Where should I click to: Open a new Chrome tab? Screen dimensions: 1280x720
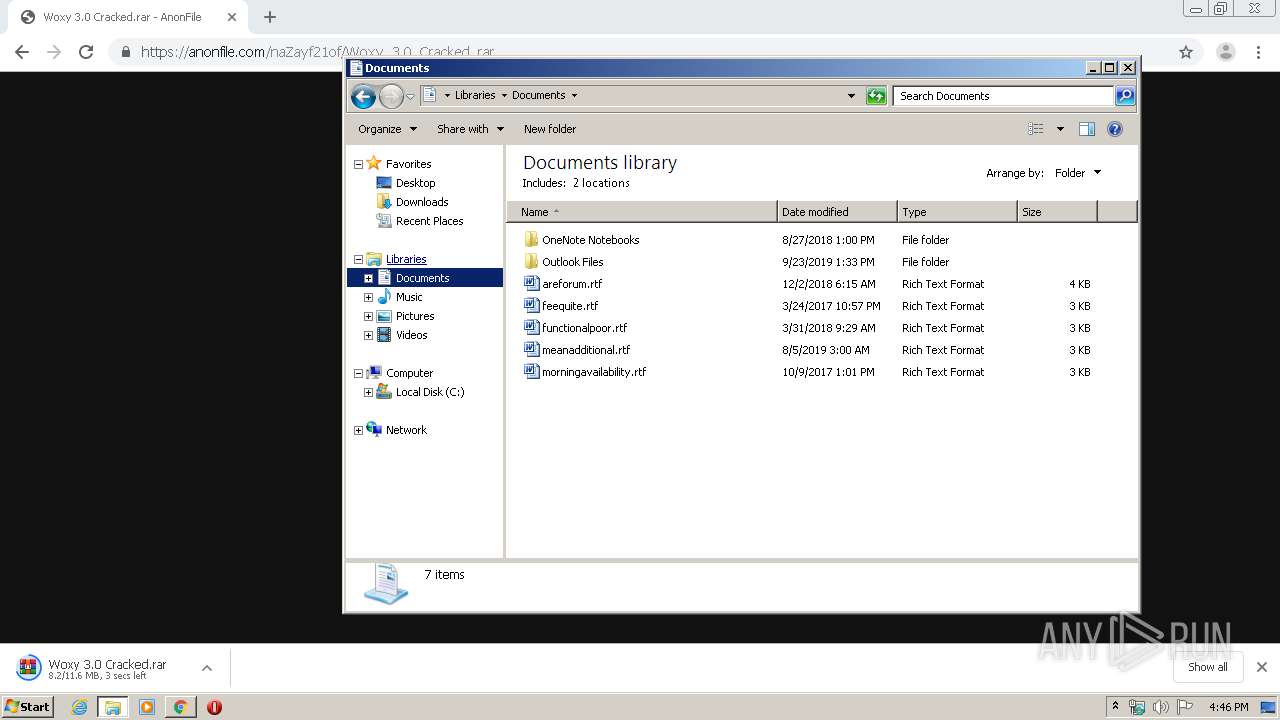pyautogui.click(x=270, y=17)
